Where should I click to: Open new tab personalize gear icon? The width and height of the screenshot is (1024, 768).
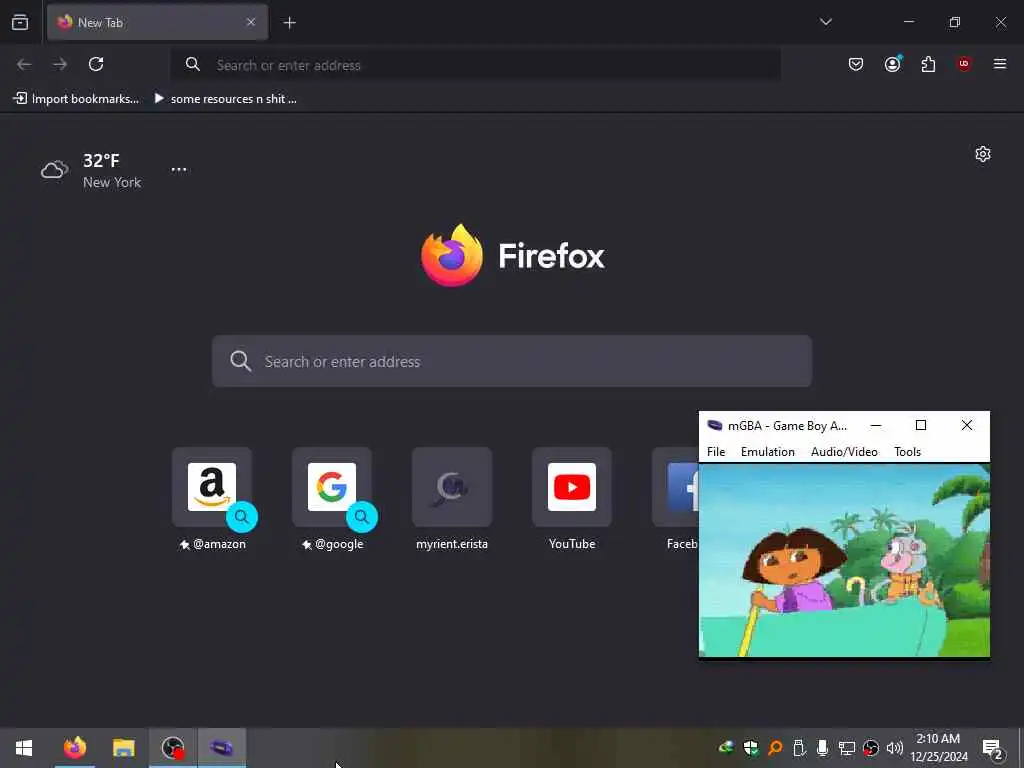983,154
